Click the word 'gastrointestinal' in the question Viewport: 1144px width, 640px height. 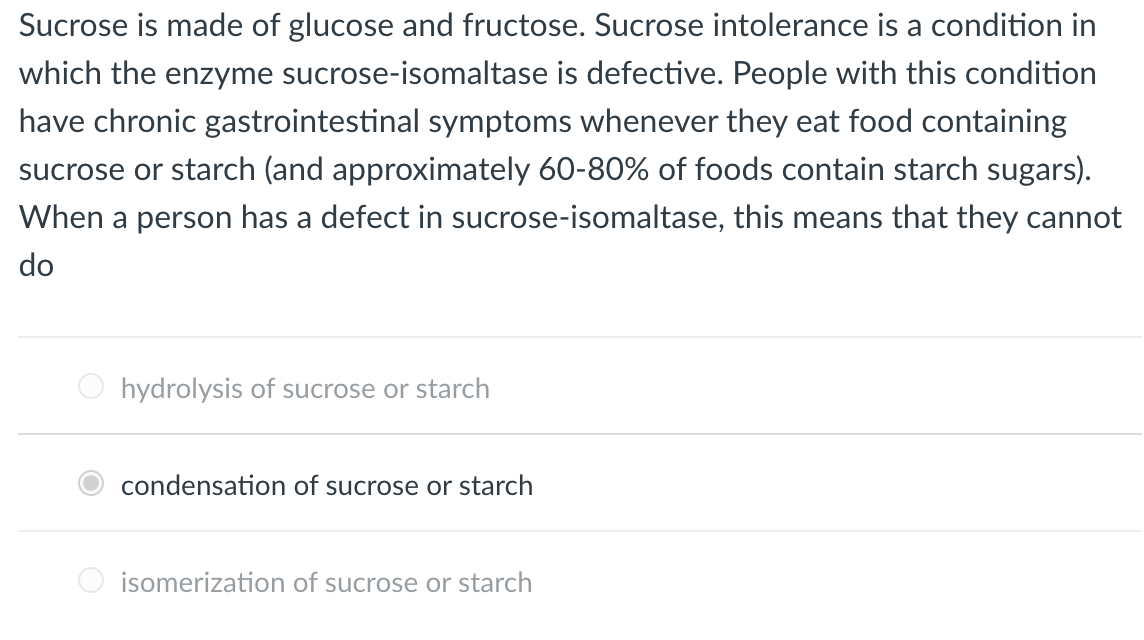pos(312,123)
